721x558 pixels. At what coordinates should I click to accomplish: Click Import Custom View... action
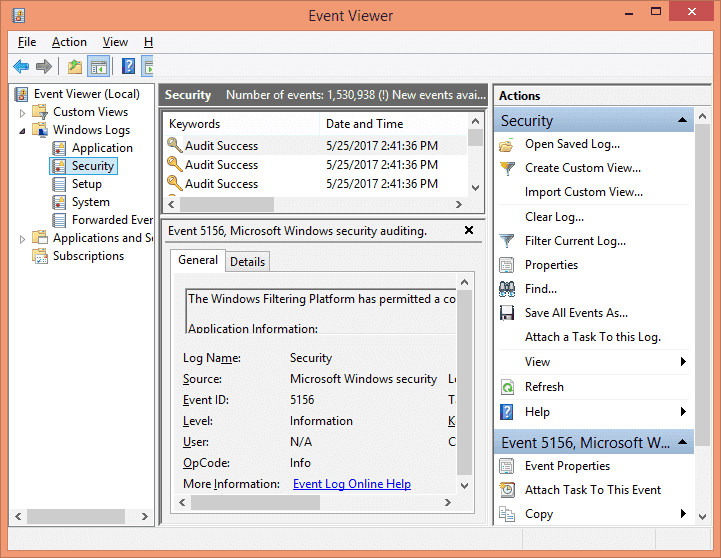coord(584,192)
